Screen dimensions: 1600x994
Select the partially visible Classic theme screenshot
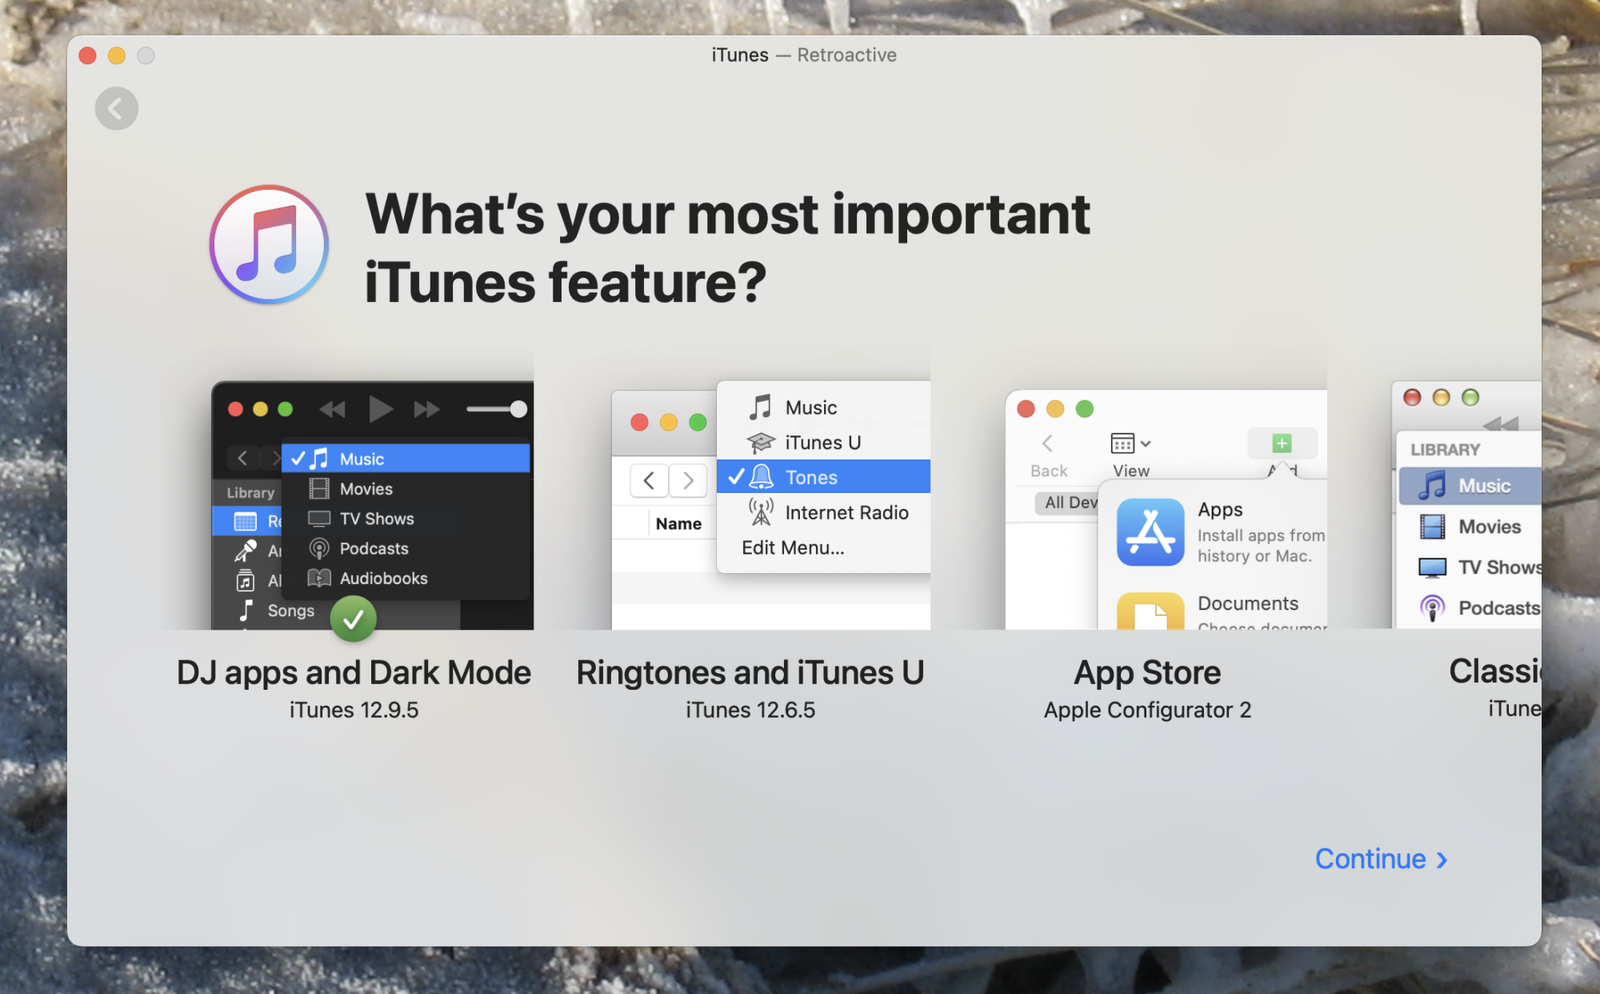click(x=1466, y=505)
